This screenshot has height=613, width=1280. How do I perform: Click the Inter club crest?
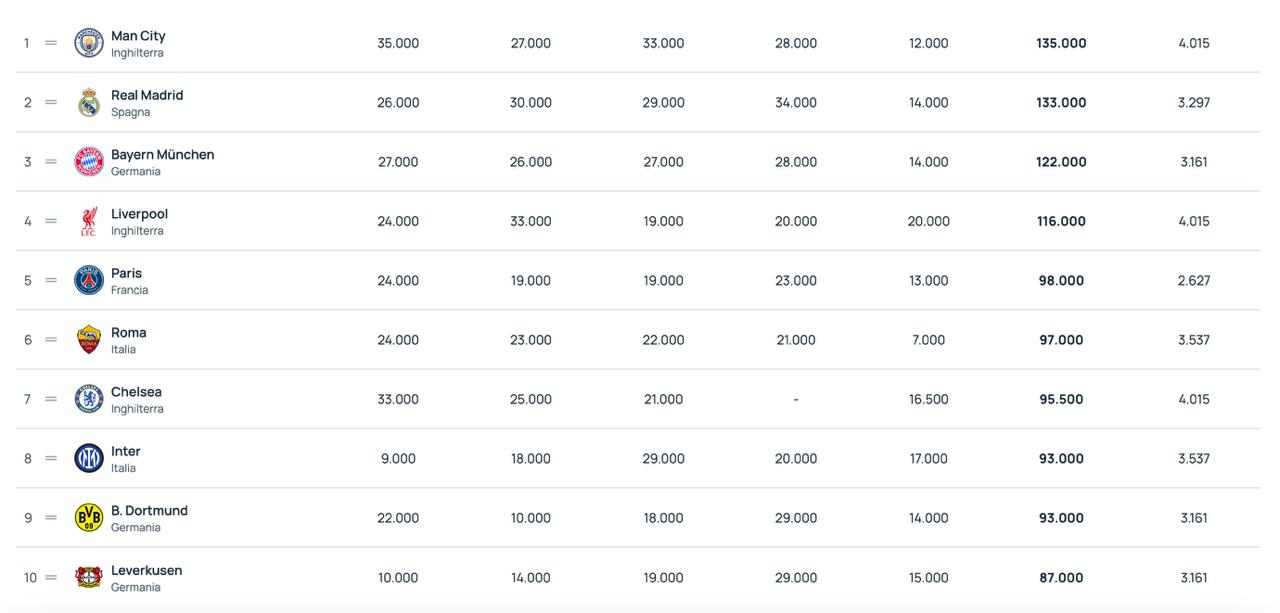89,458
